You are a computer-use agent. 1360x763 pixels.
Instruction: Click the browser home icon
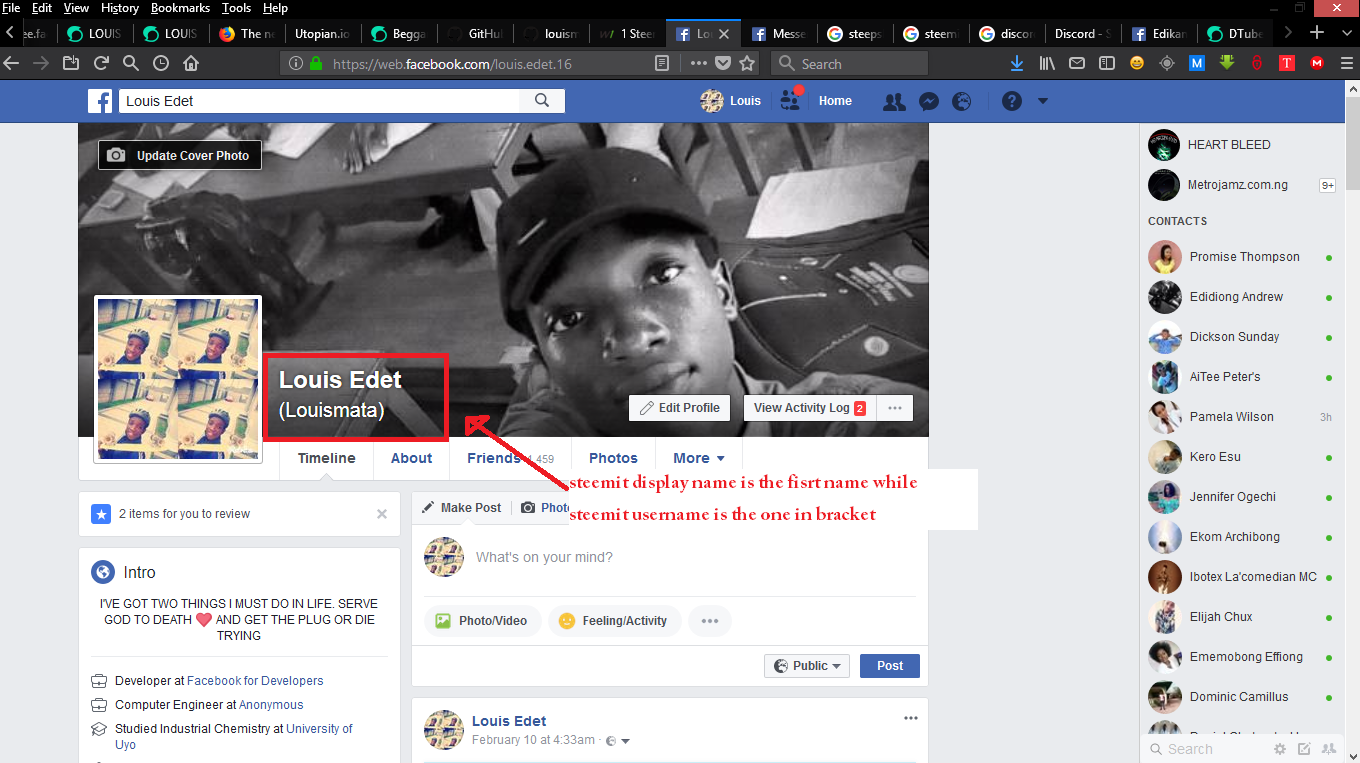coord(191,63)
